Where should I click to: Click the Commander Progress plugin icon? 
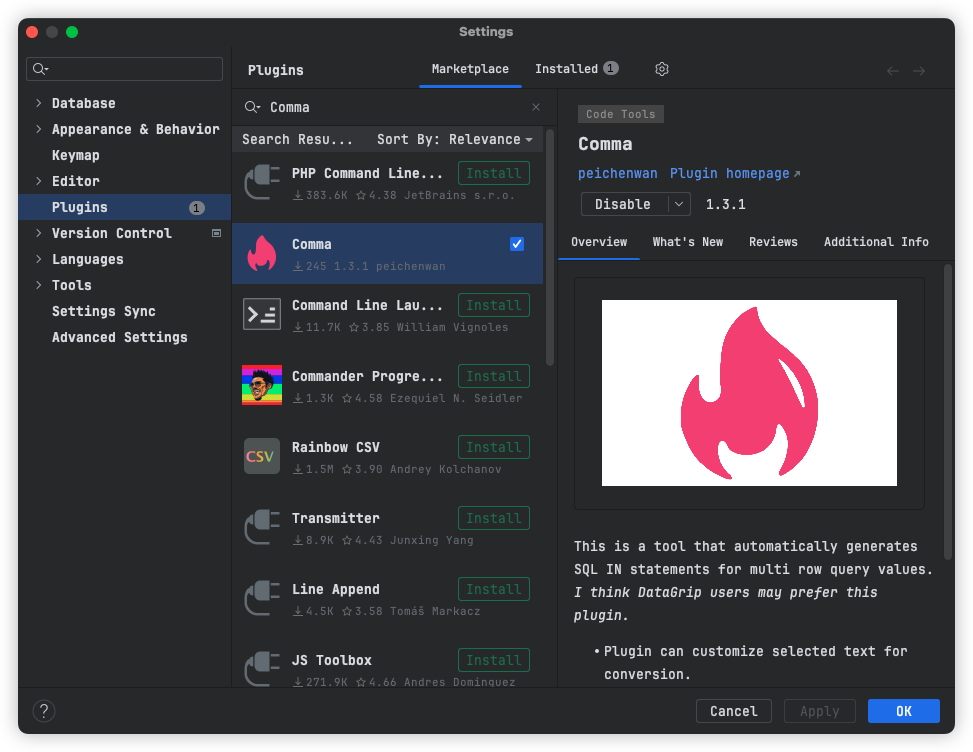click(262, 385)
